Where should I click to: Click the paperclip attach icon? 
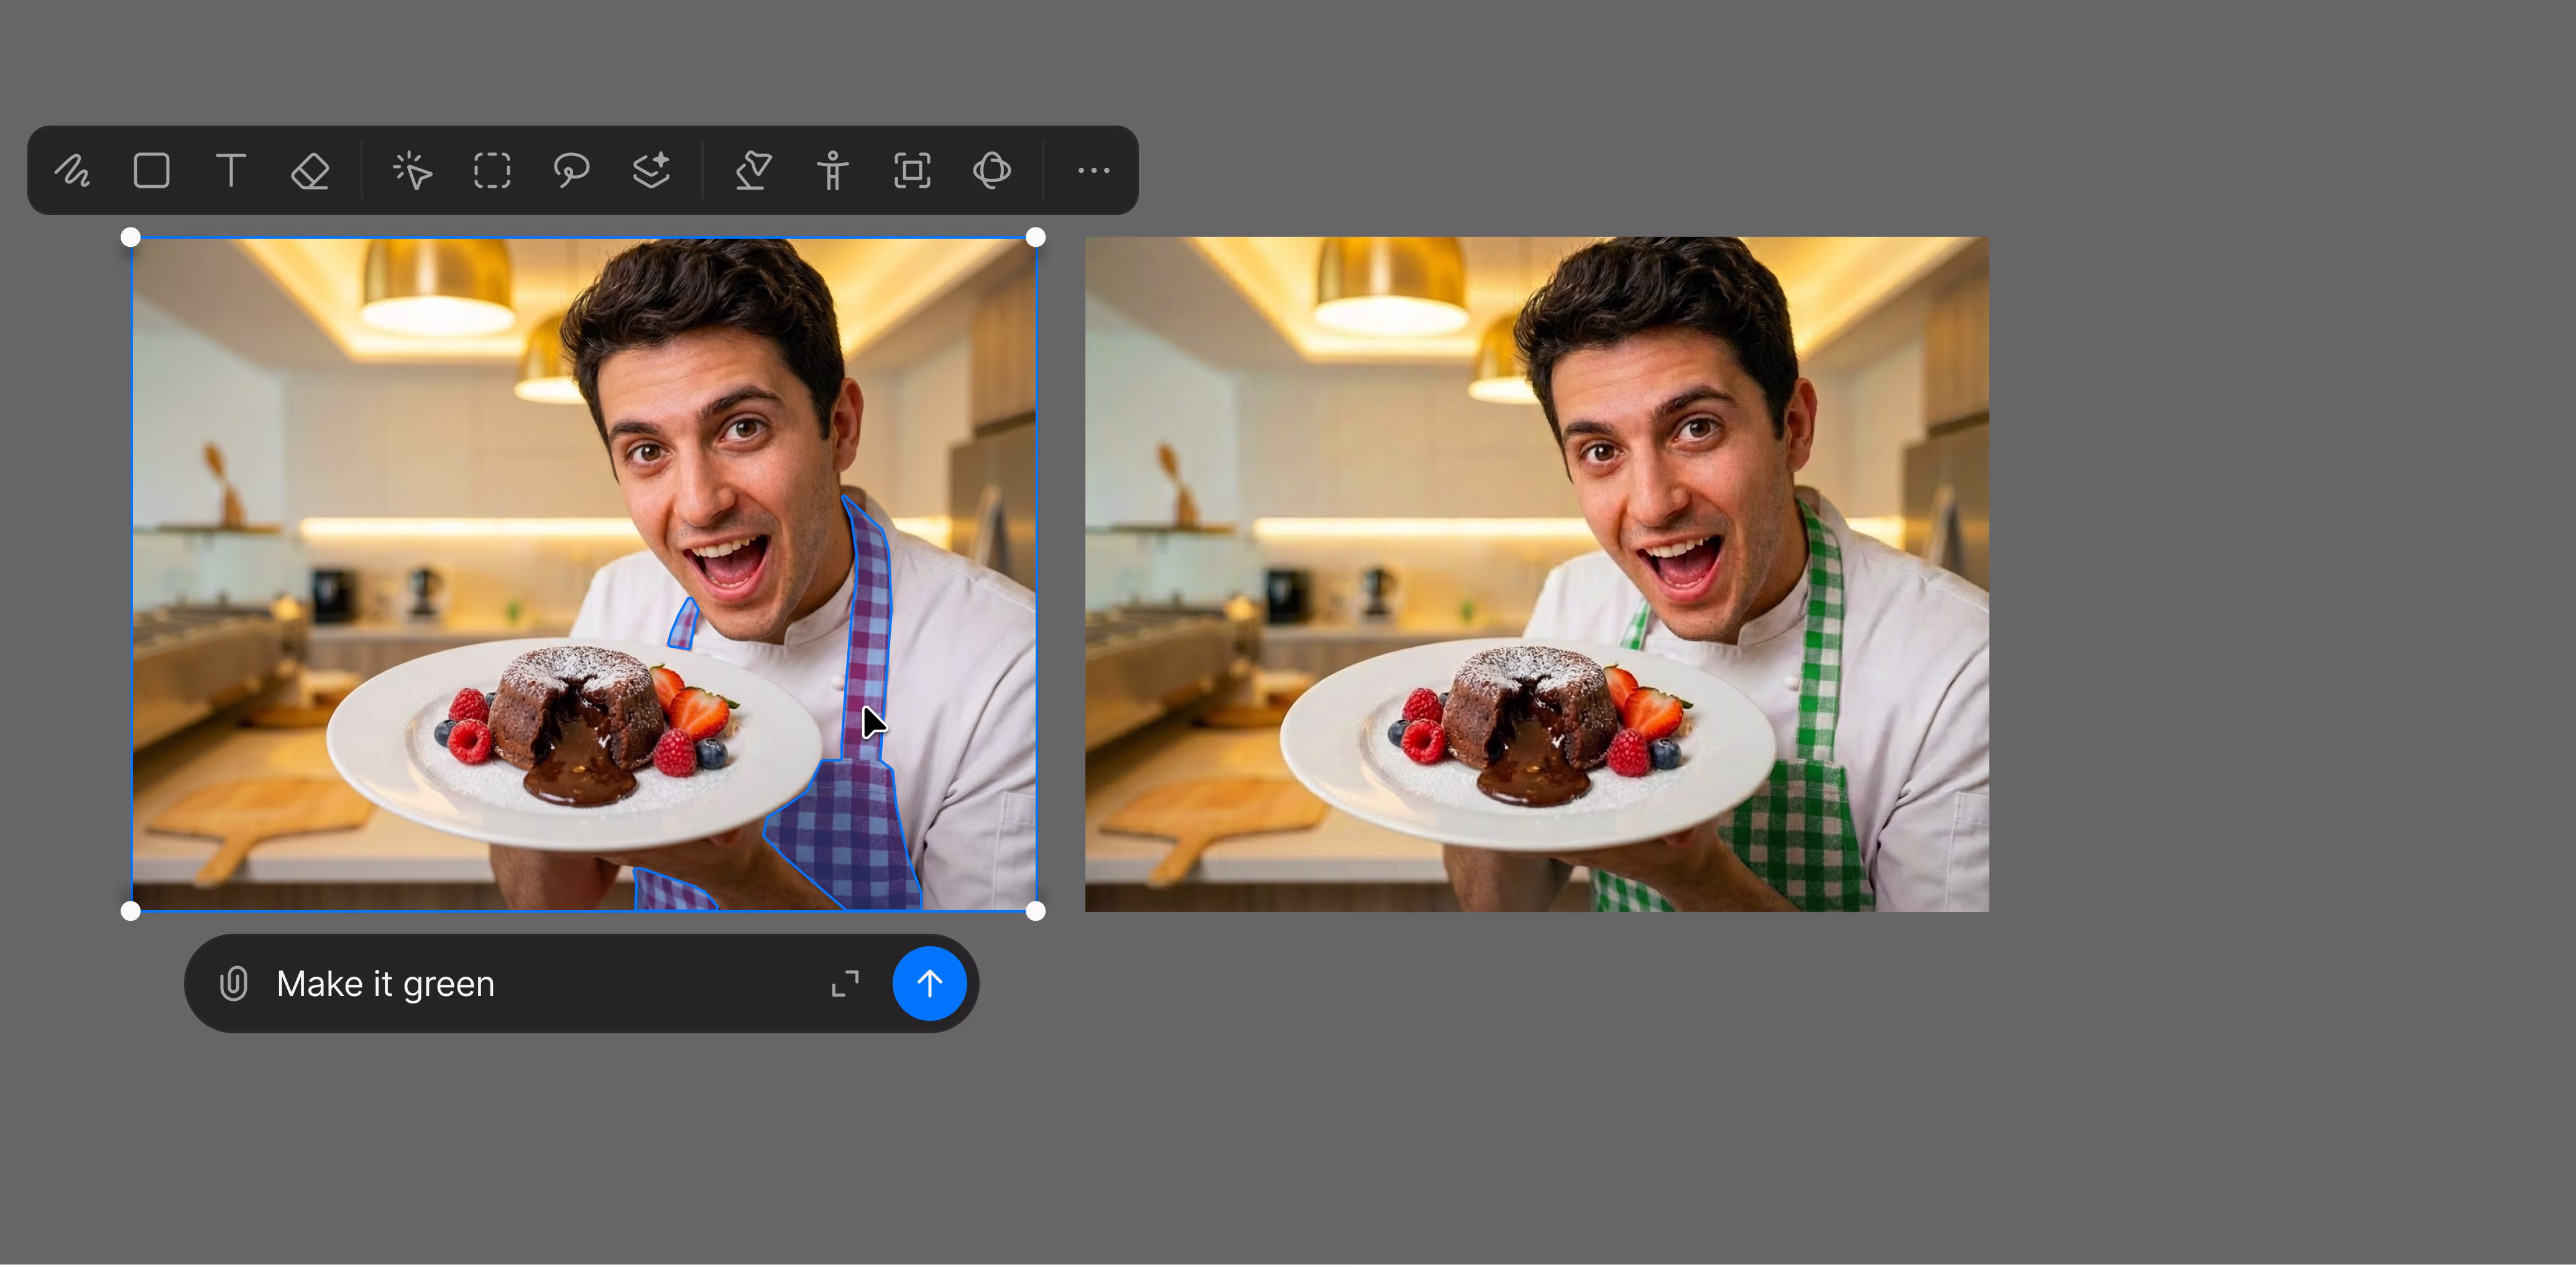(233, 984)
